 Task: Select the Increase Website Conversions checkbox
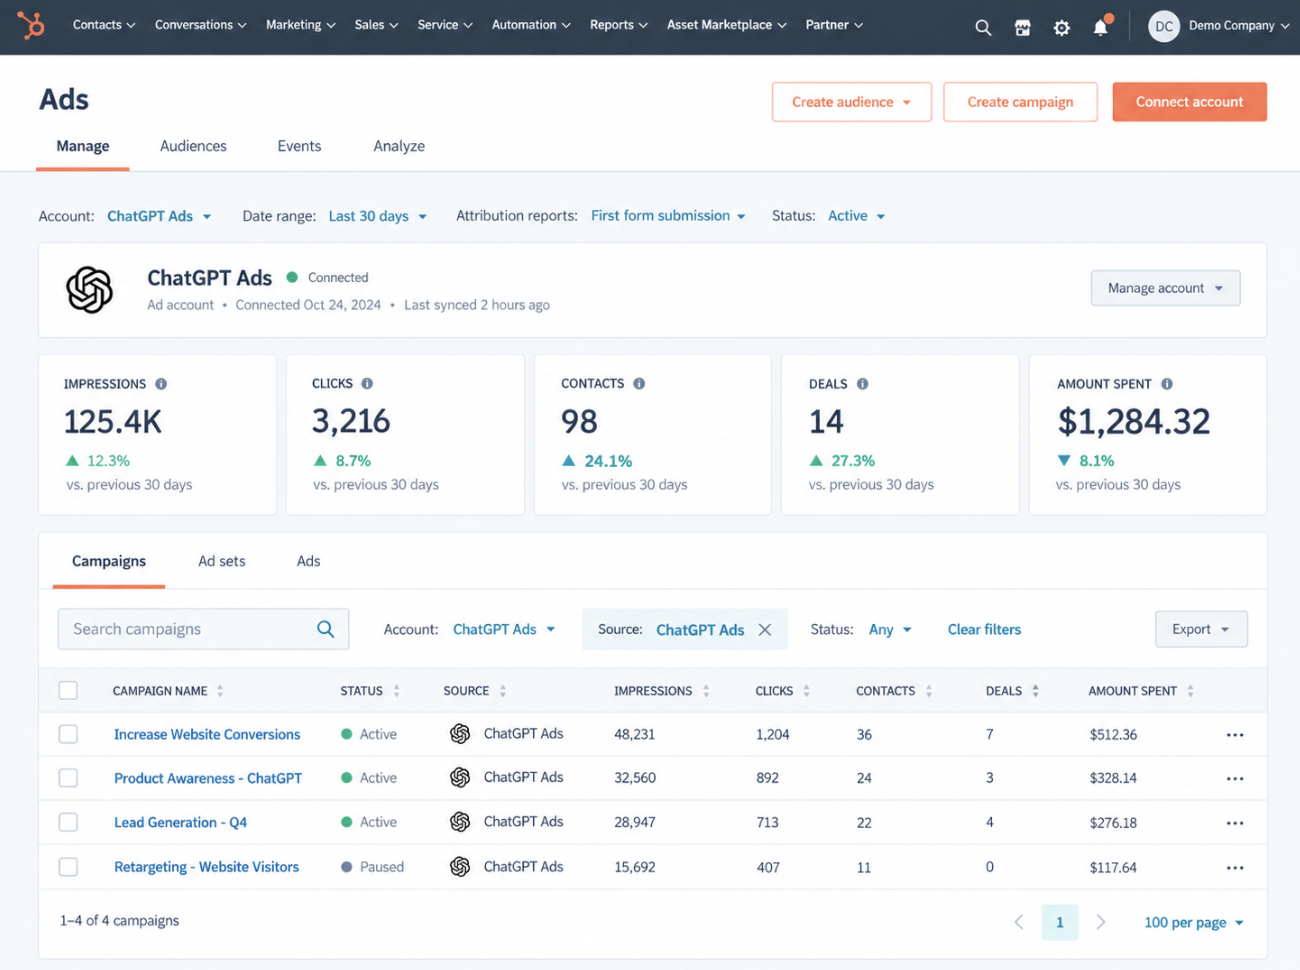[x=68, y=734]
